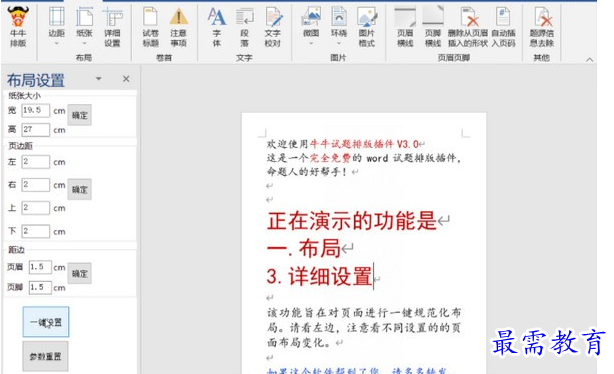Expand the 微图 dropdown arrow
Image resolution: width=614 pixels, height=374 pixels.
(311, 43)
